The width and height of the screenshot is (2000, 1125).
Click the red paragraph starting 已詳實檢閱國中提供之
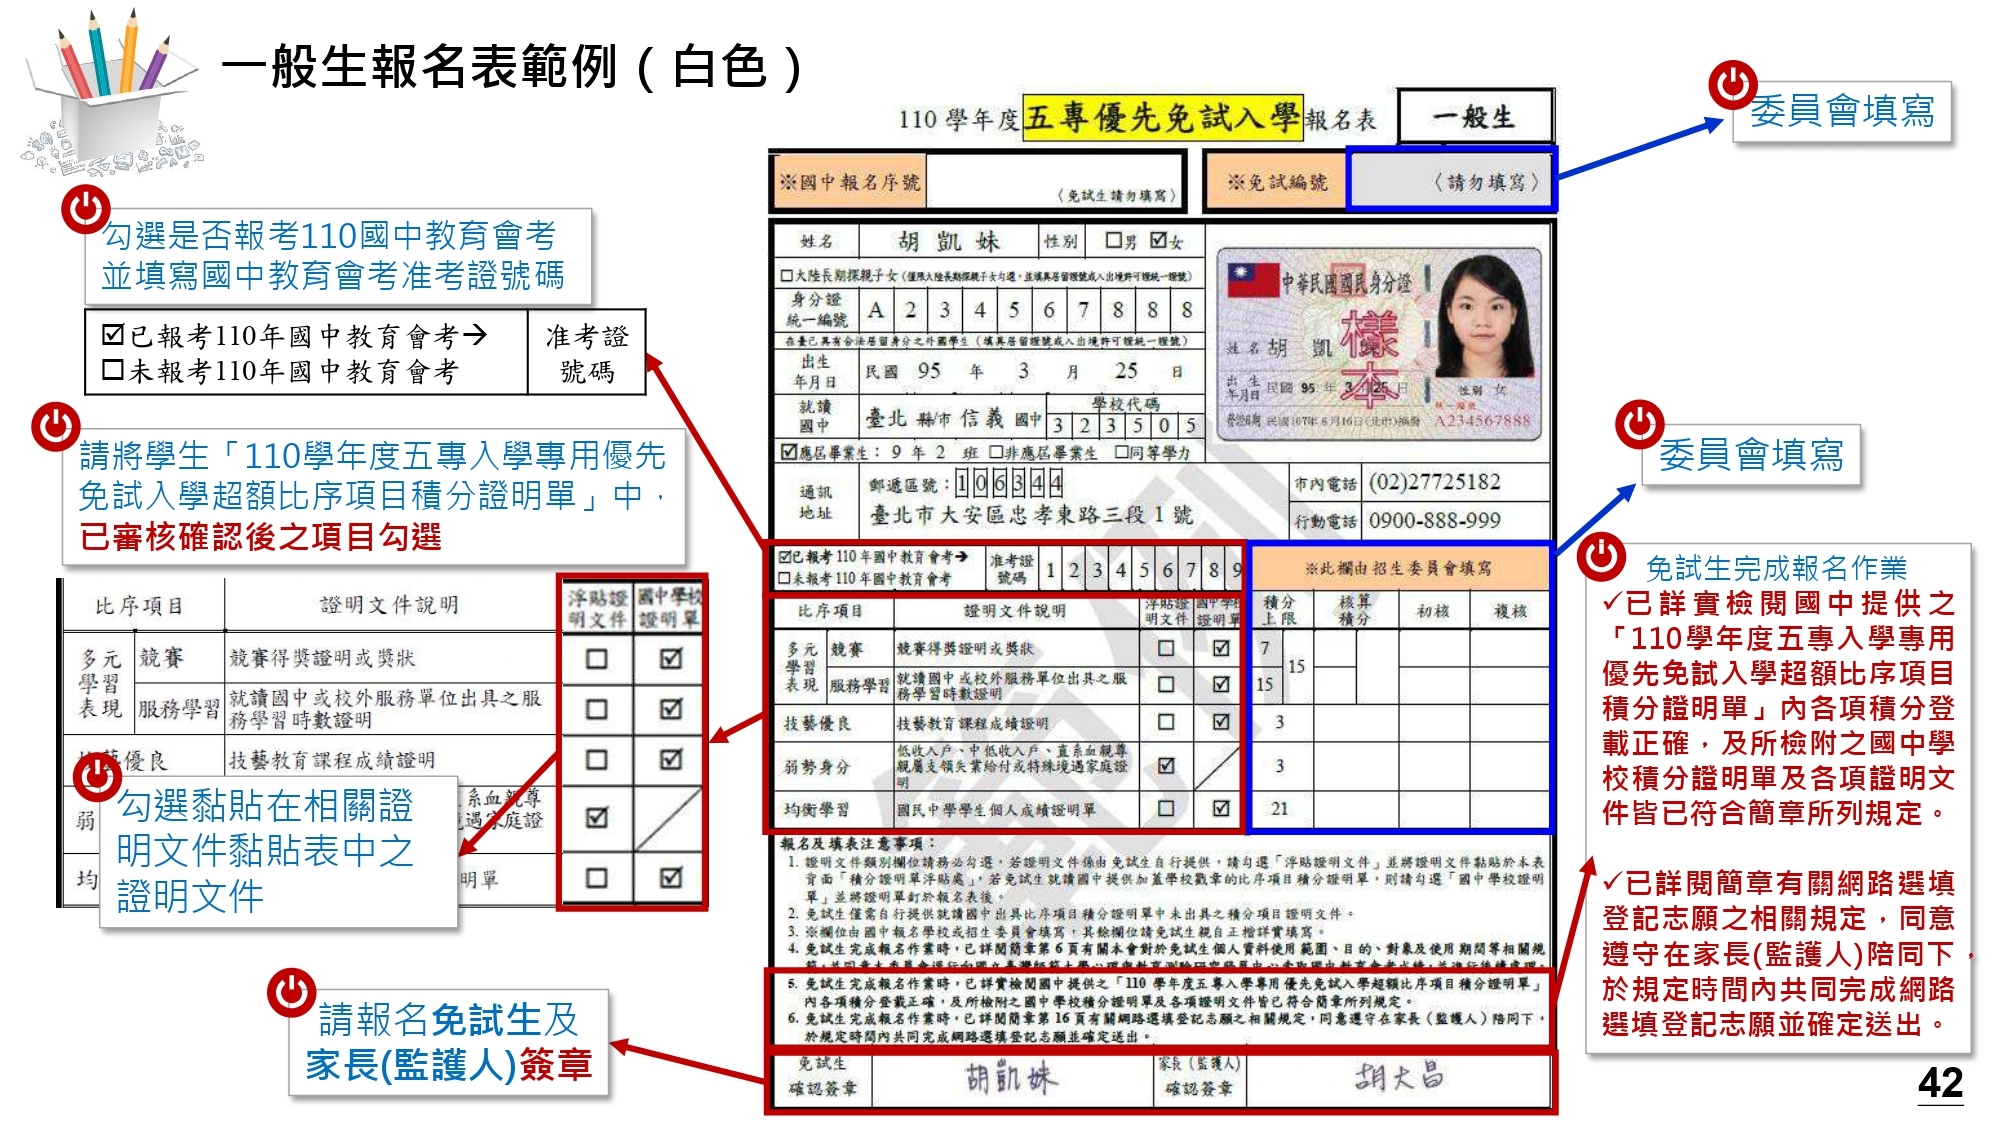pyautogui.click(x=1778, y=708)
